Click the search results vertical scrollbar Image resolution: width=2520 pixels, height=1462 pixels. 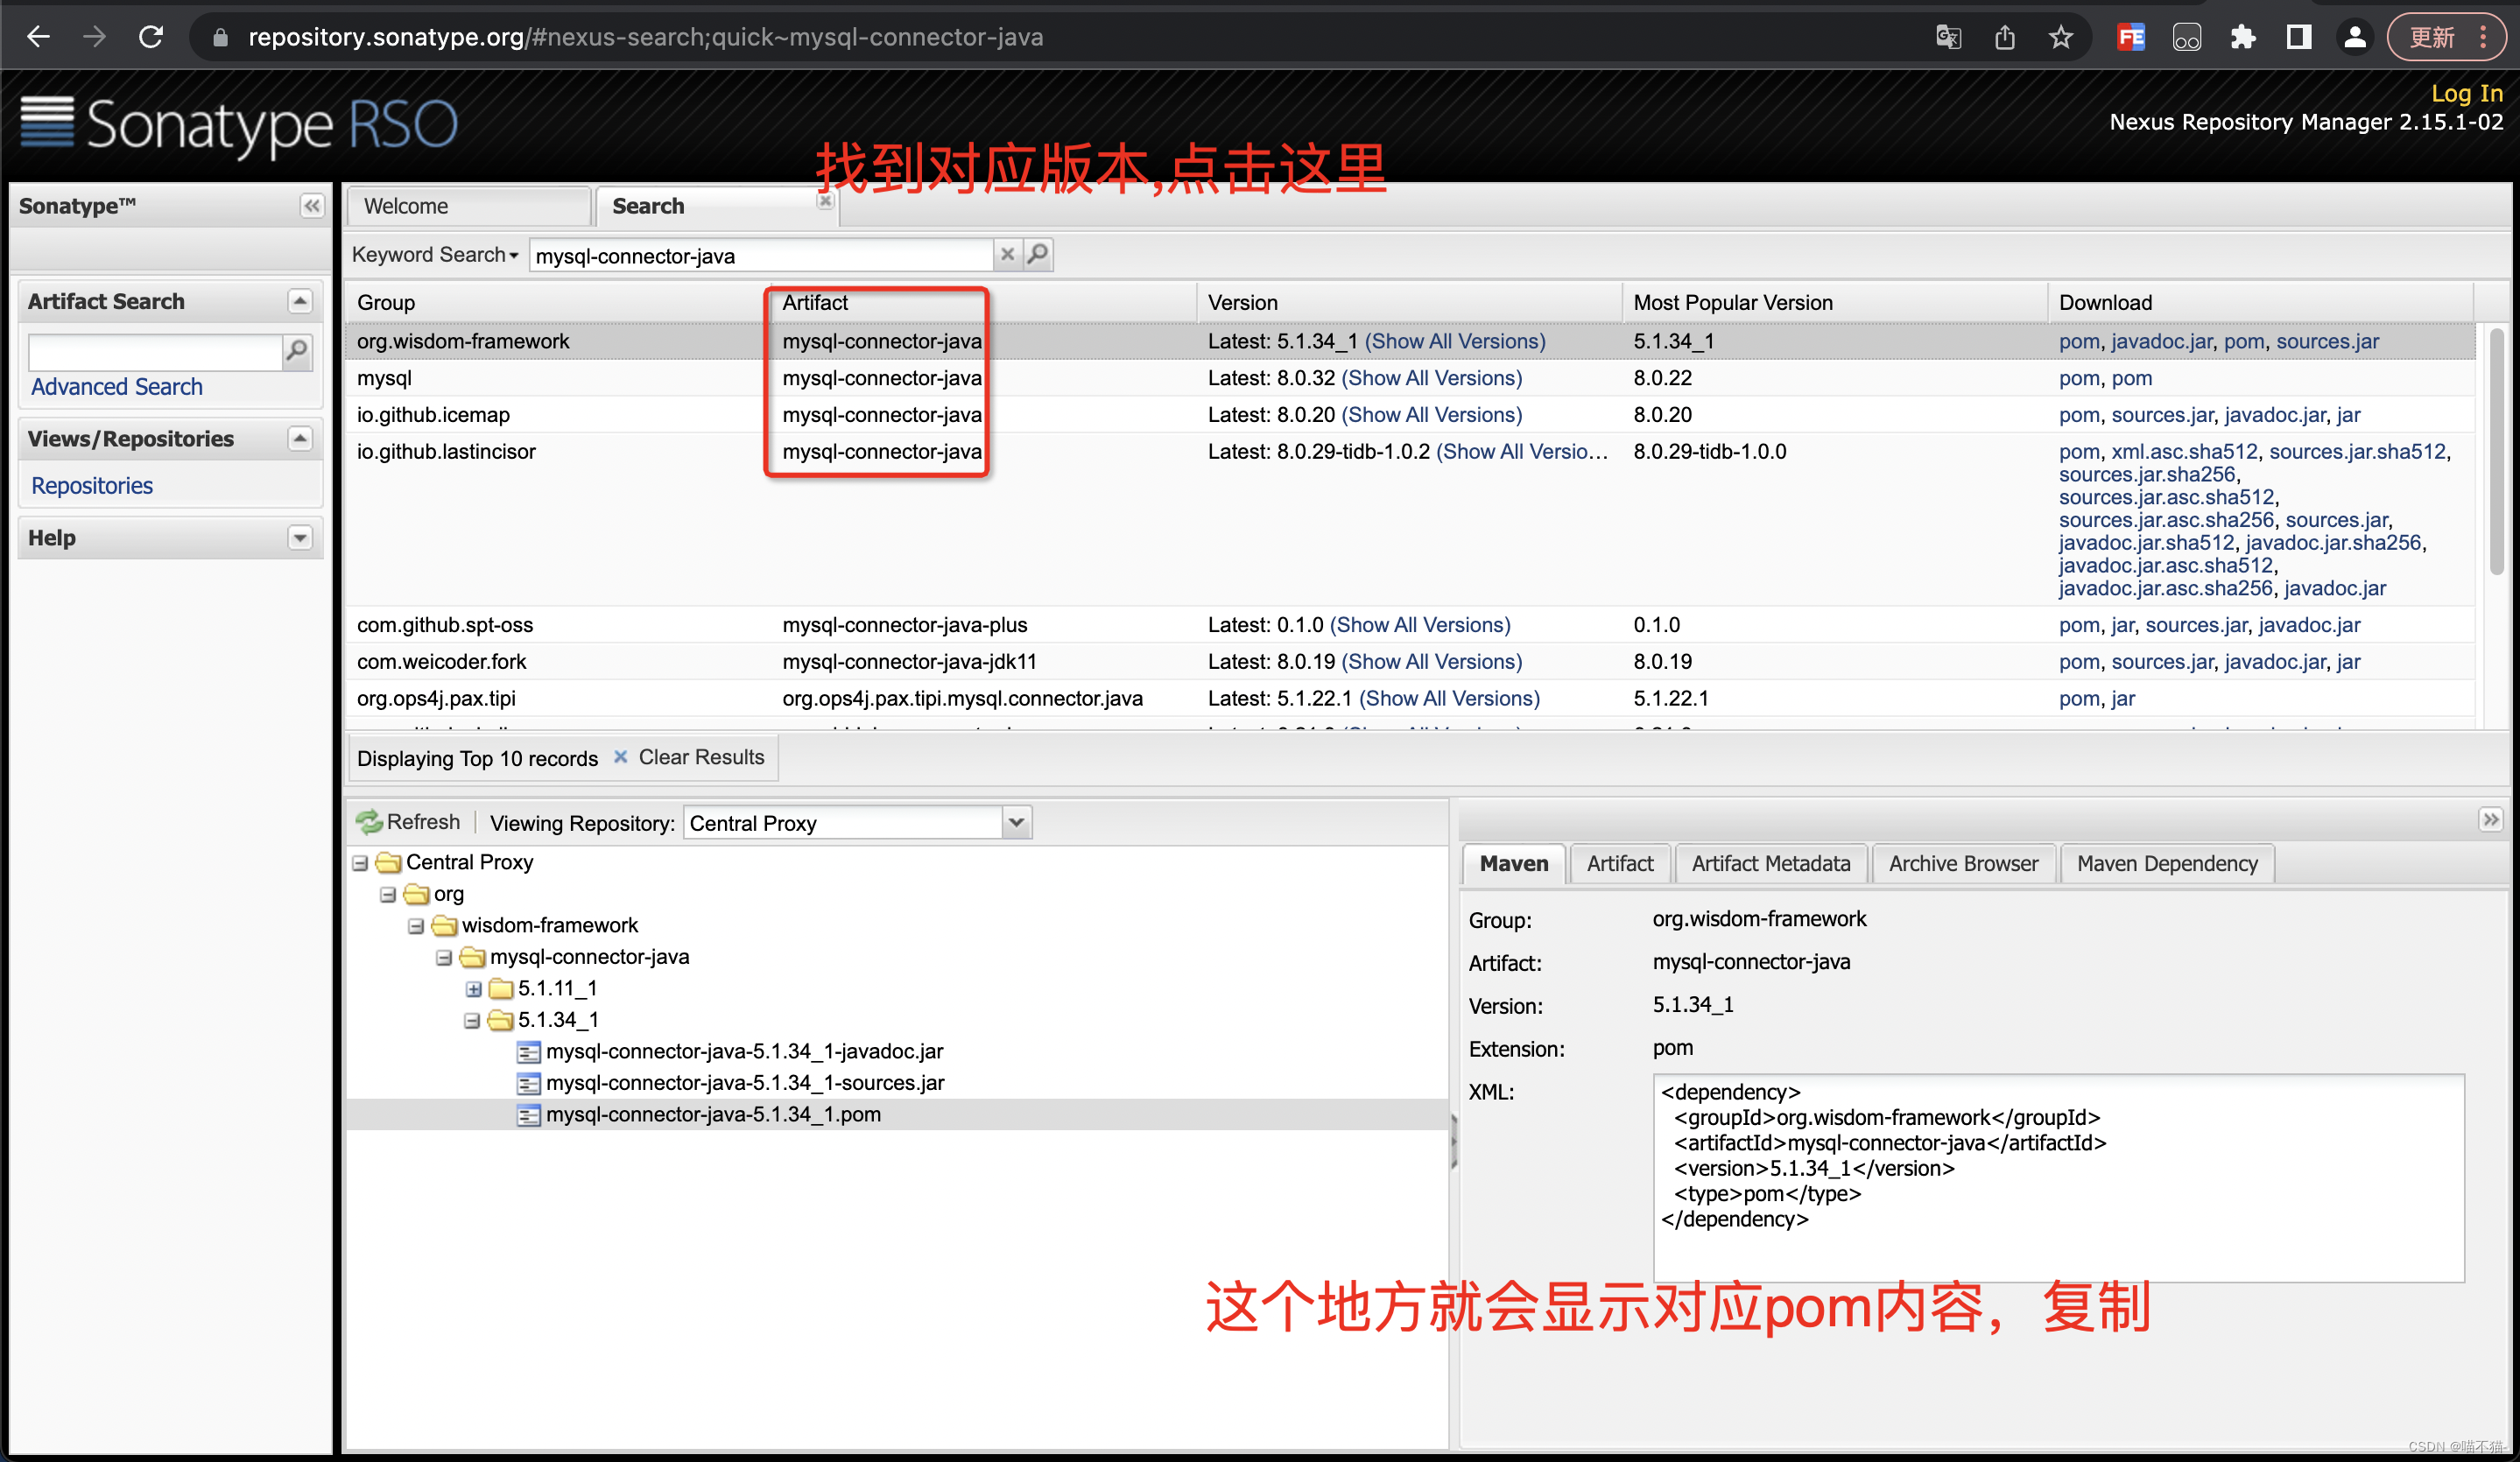2496,450
